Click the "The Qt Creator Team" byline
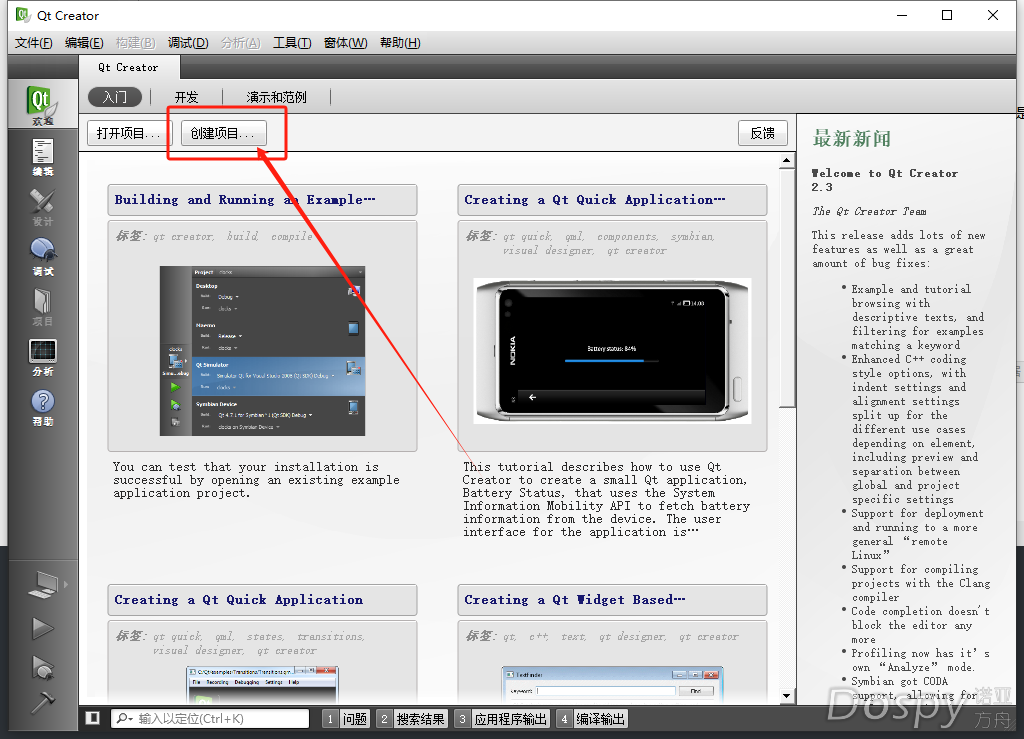The width and height of the screenshot is (1024, 739). (869, 212)
